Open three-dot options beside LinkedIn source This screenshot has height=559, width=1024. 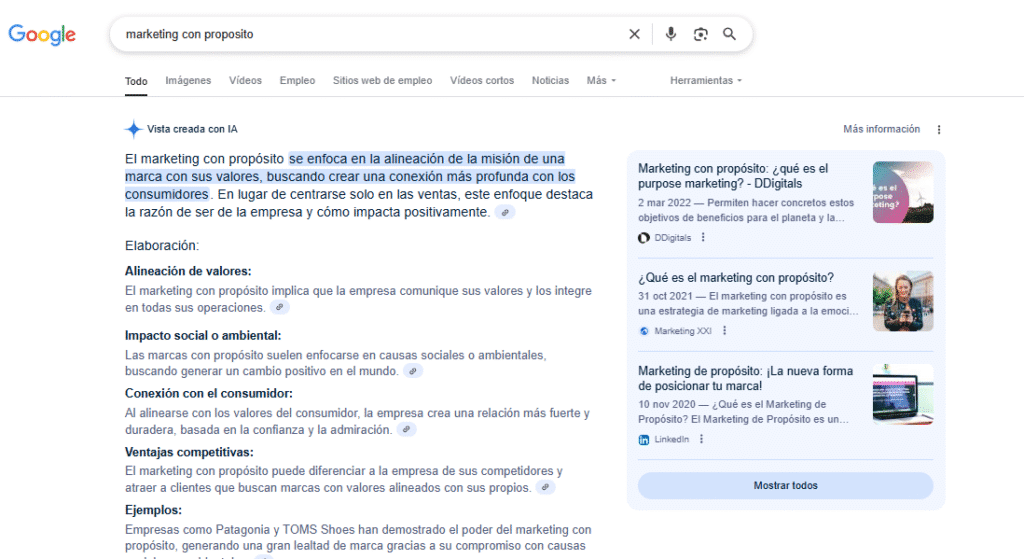tap(702, 439)
